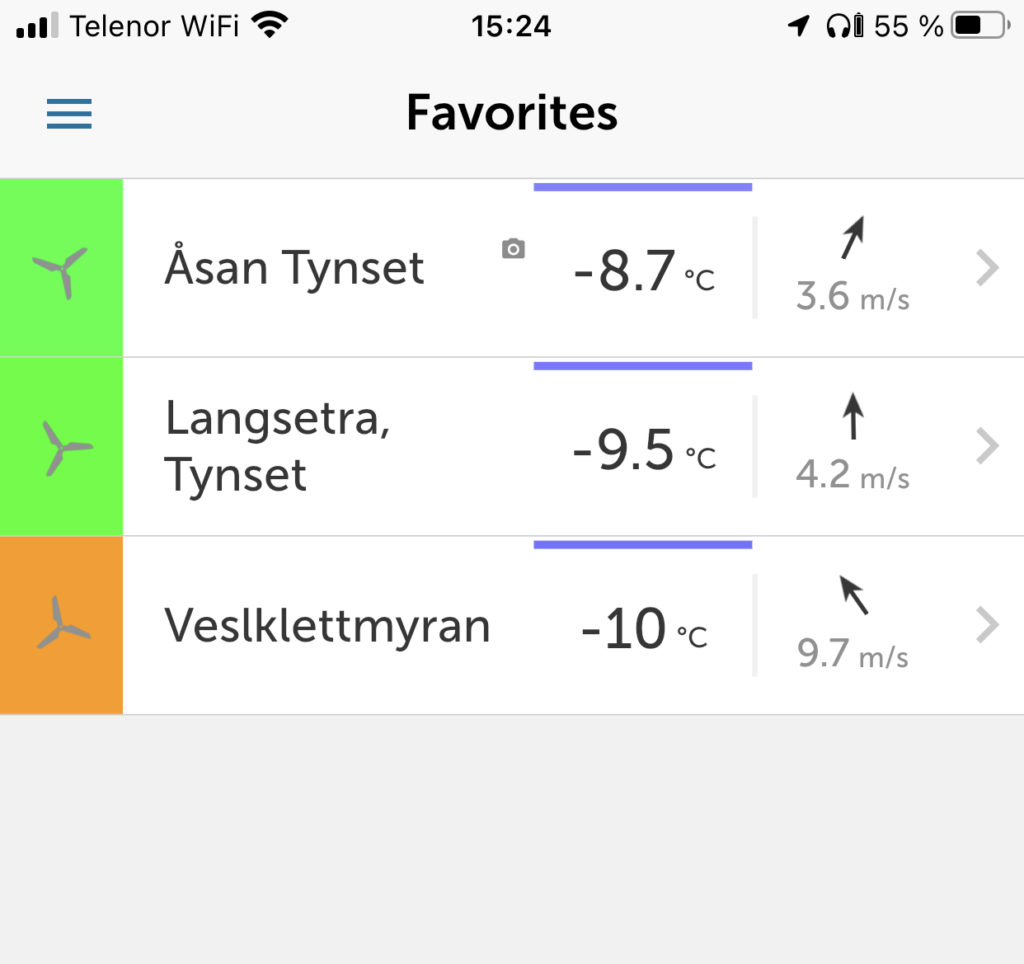Tap the Veslklettmyran wind direction arrow
This screenshot has height=964, width=1024.
(854, 595)
